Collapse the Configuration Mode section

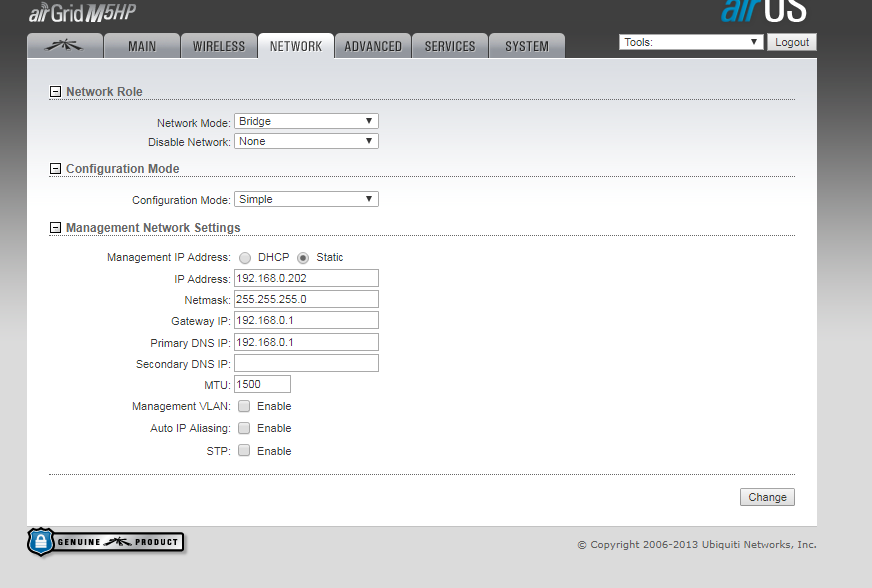[56, 169]
